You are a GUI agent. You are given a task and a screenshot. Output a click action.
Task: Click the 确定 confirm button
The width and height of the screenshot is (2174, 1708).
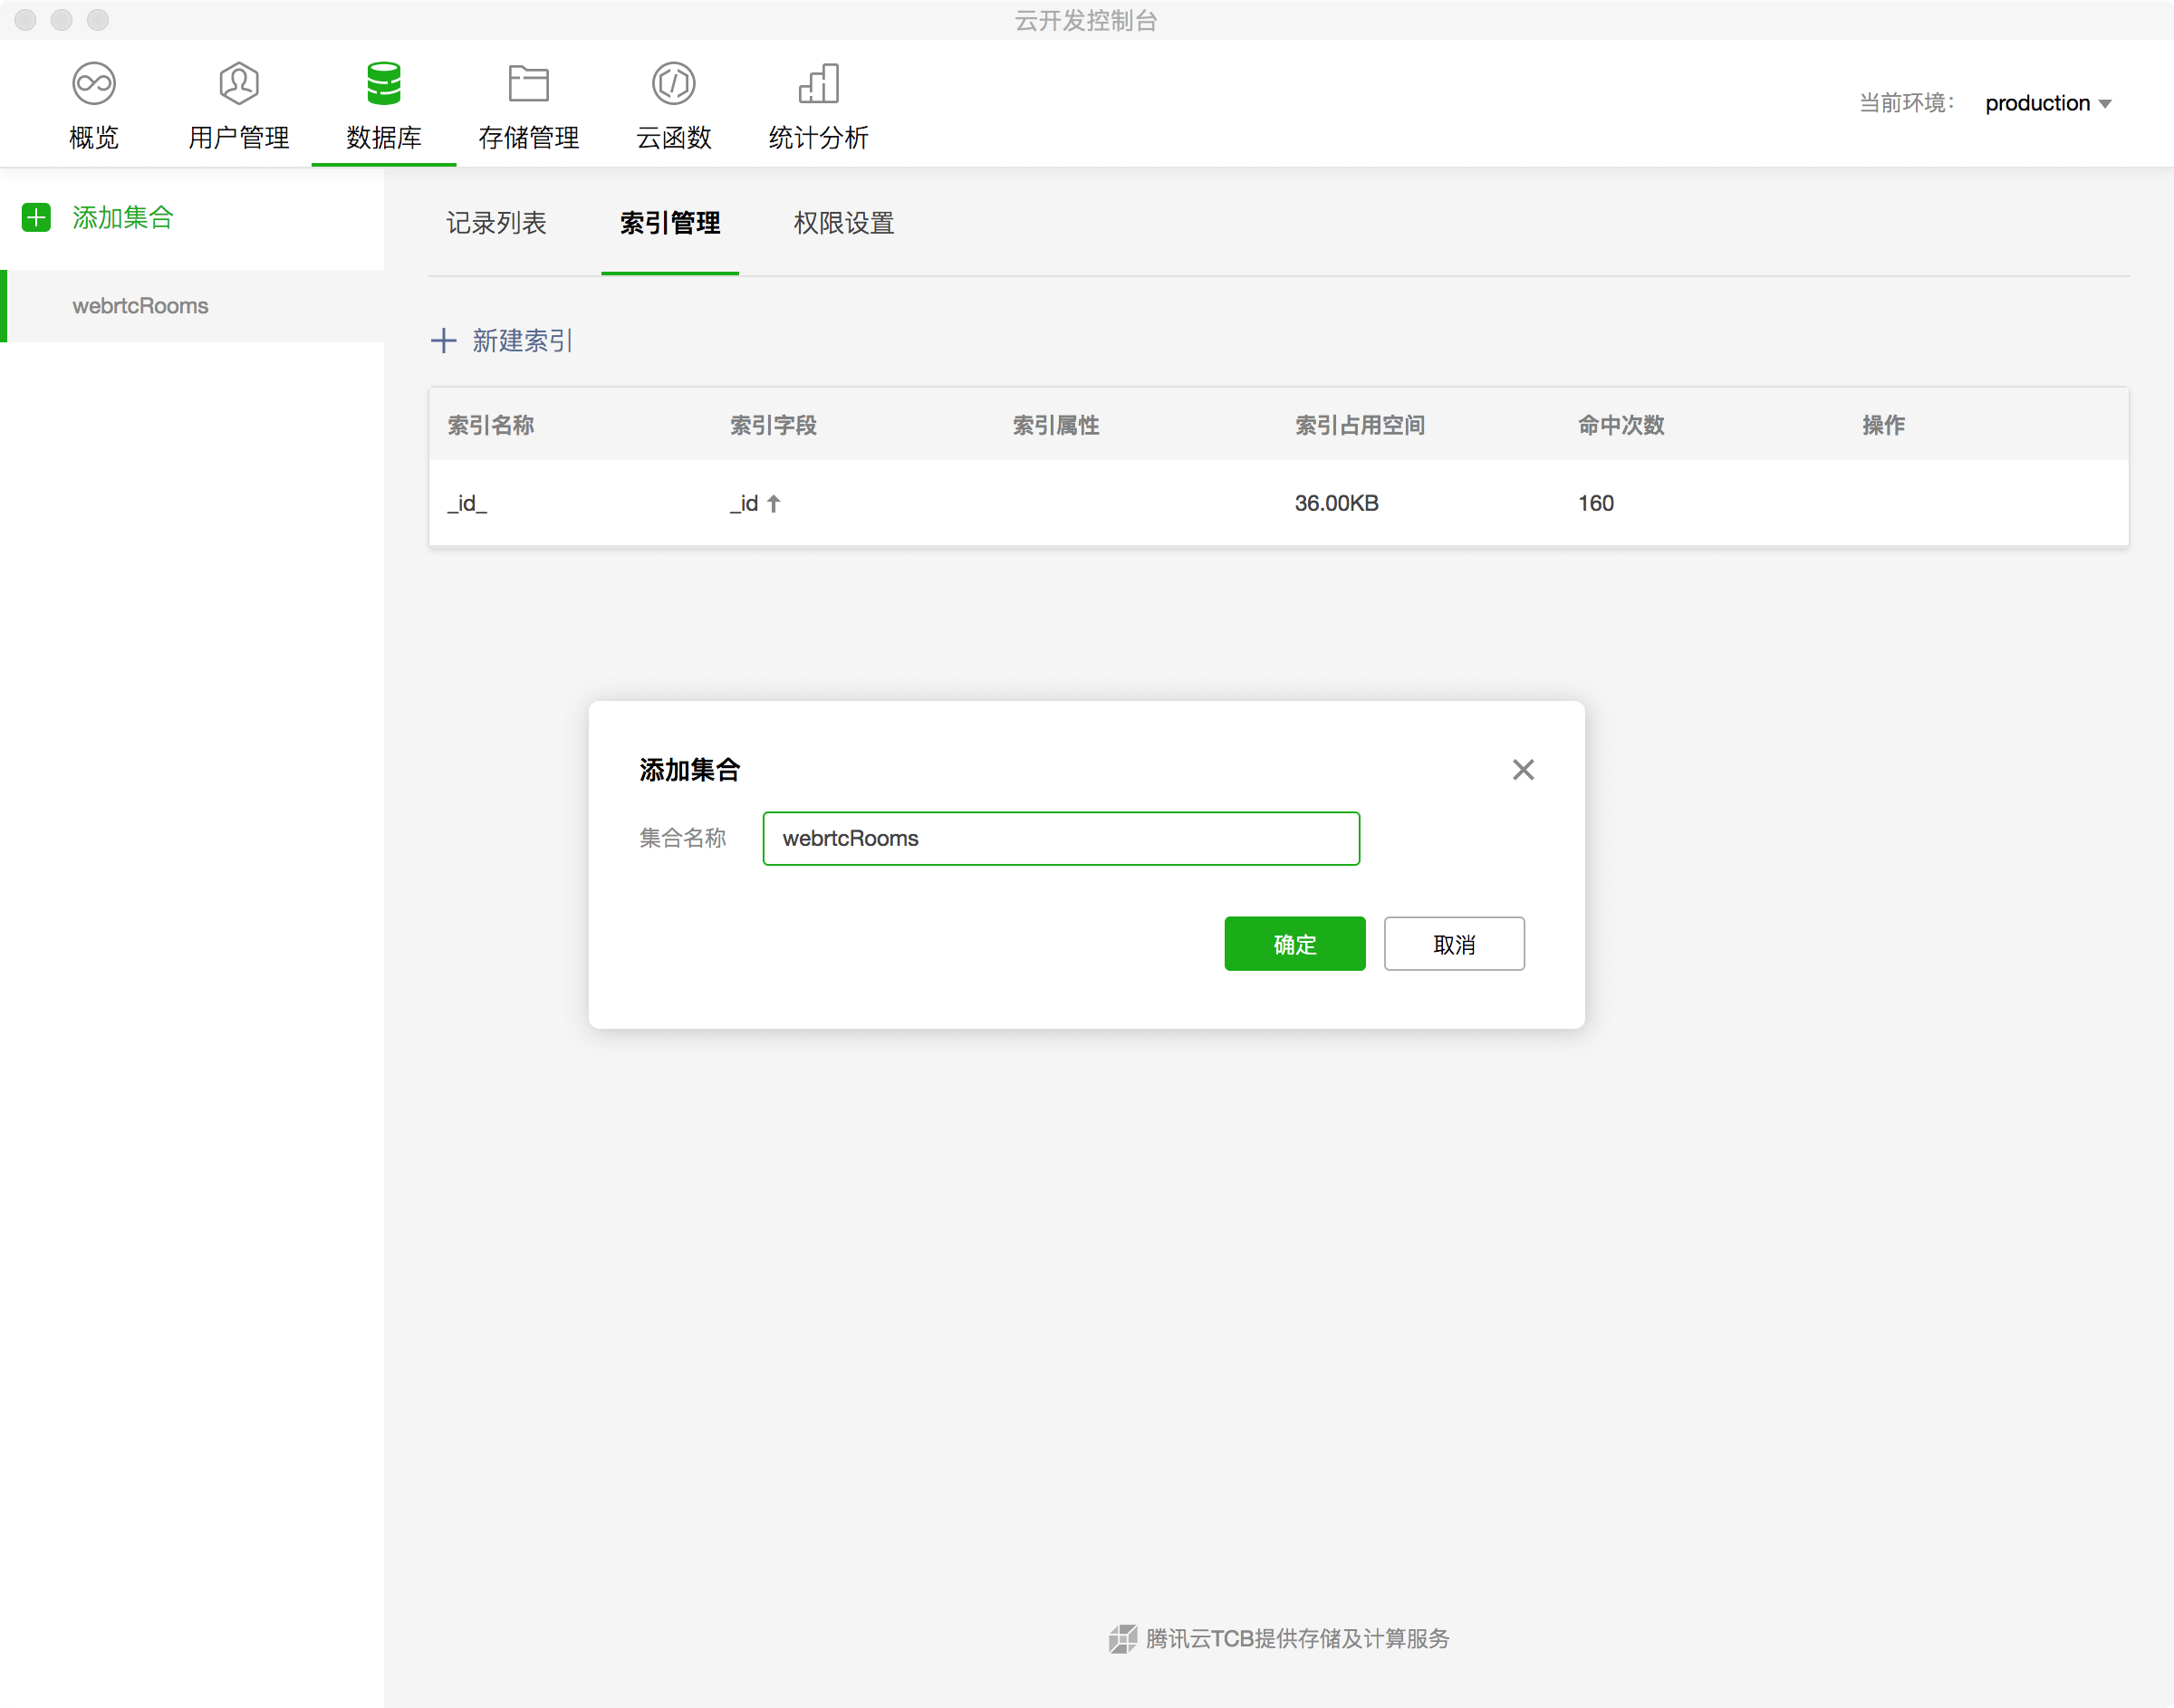[1295, 944]
